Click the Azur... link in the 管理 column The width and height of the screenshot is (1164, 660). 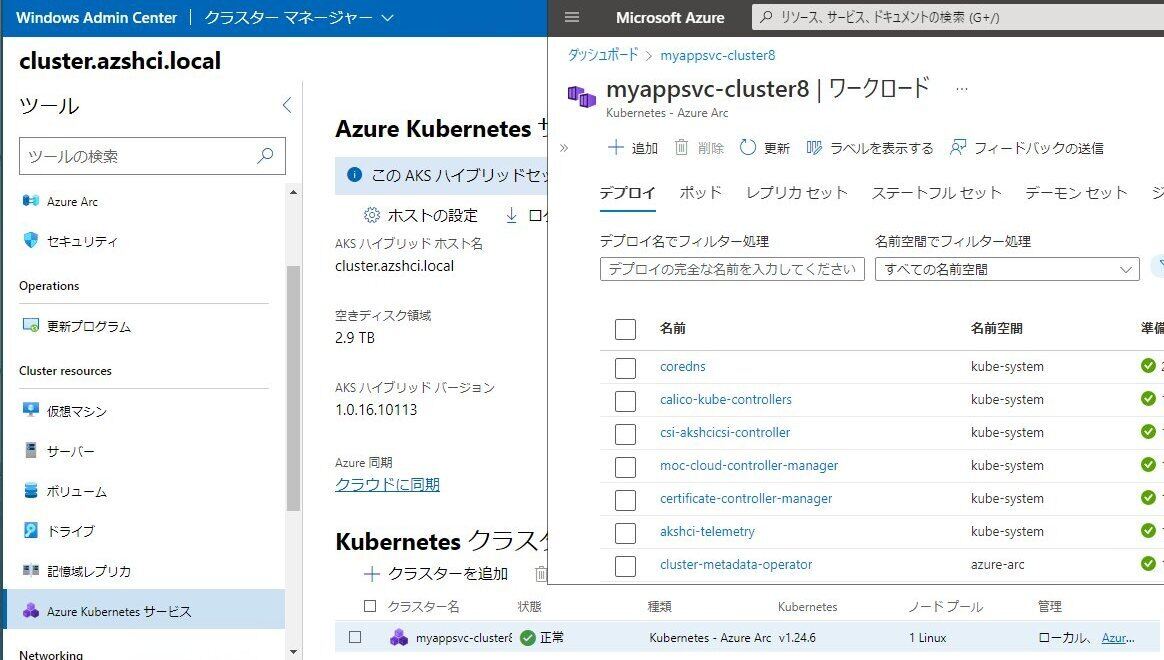tap(1117, 637)
